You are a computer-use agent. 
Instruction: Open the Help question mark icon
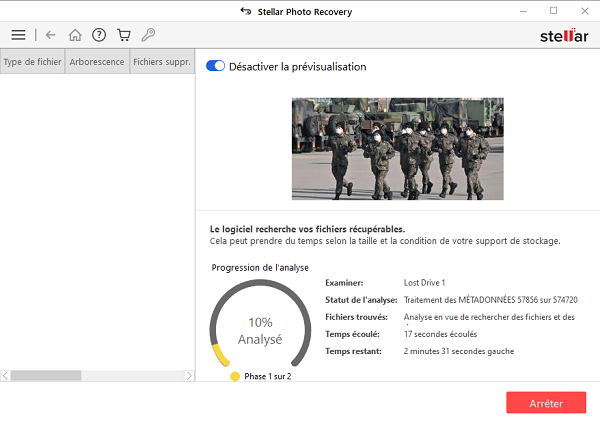(x=99, y=35)
